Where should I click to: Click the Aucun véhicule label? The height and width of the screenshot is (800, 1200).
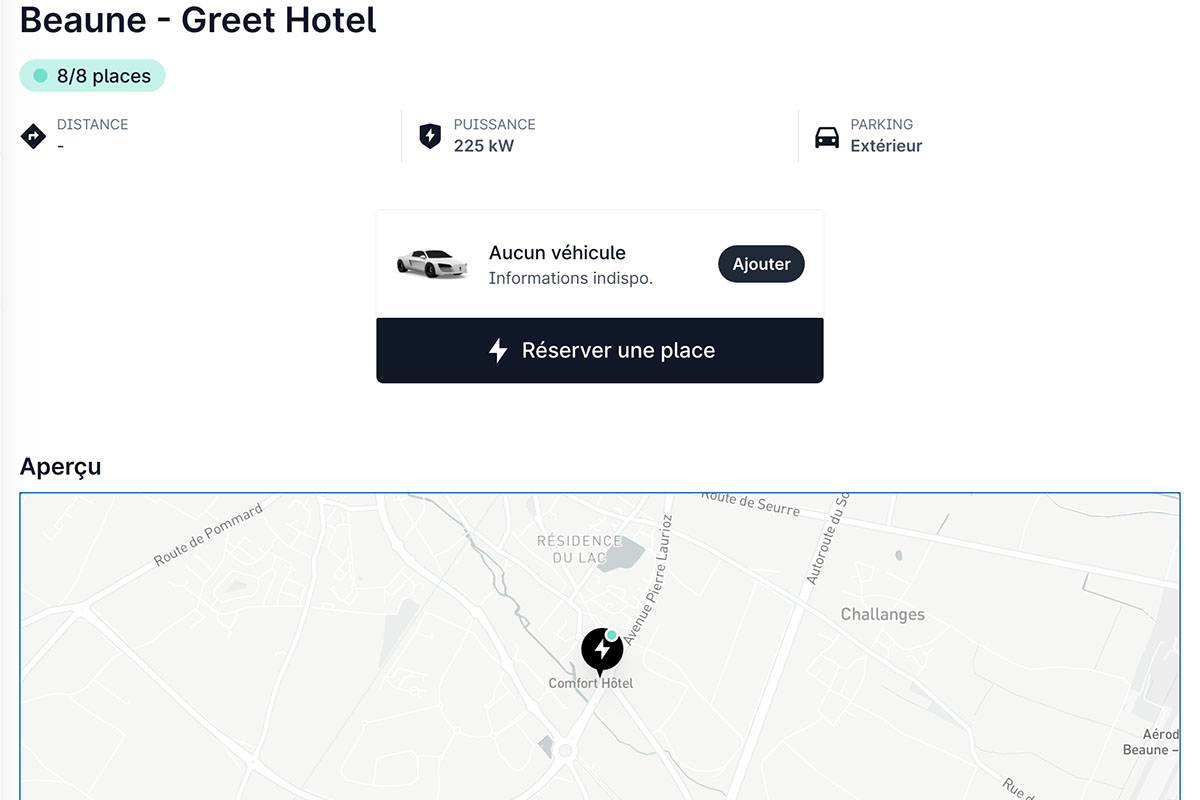tap(557, 253)
